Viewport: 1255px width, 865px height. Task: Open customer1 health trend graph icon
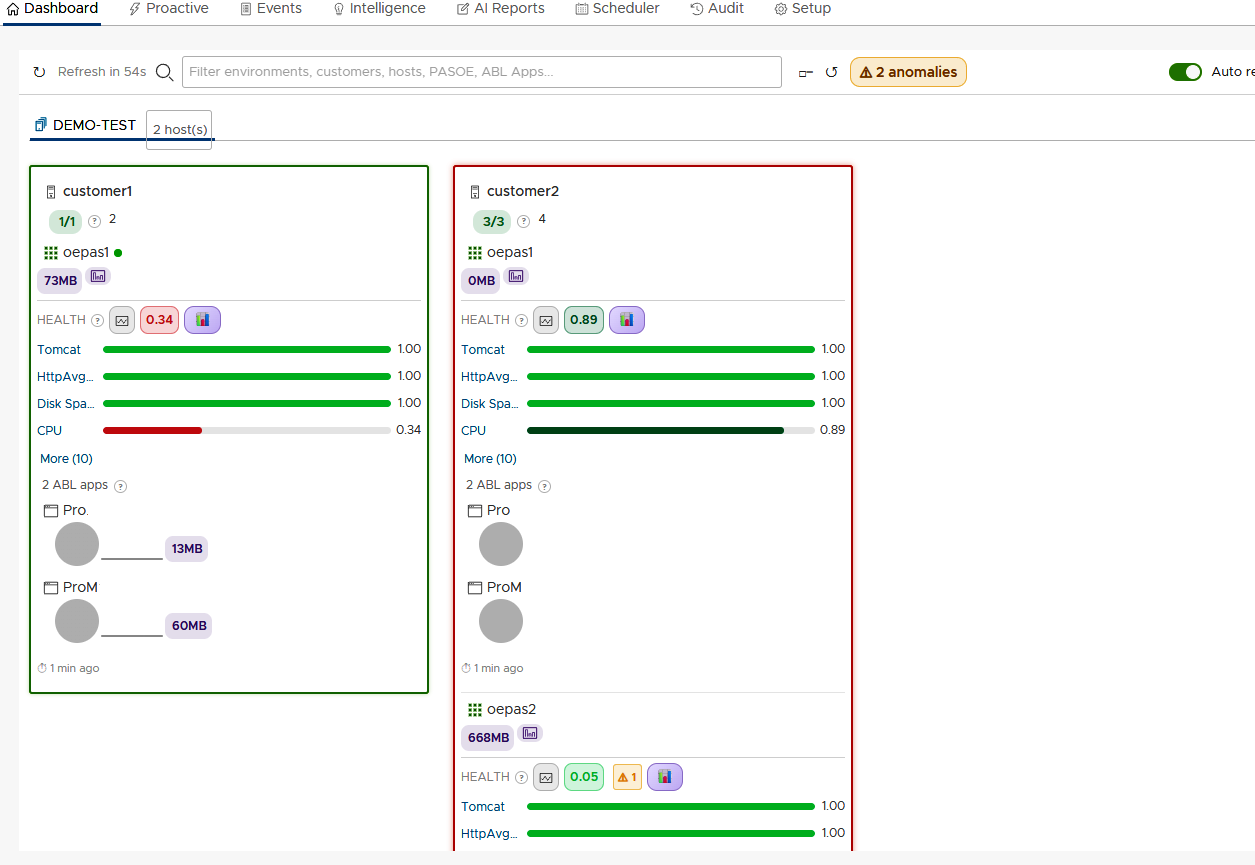(122, 320)
